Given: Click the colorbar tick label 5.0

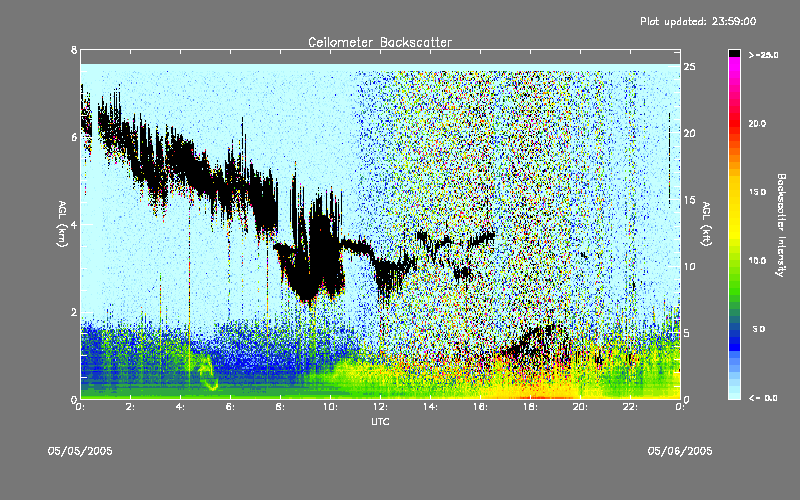Looking at the screenshot, I should click(759, 329).
